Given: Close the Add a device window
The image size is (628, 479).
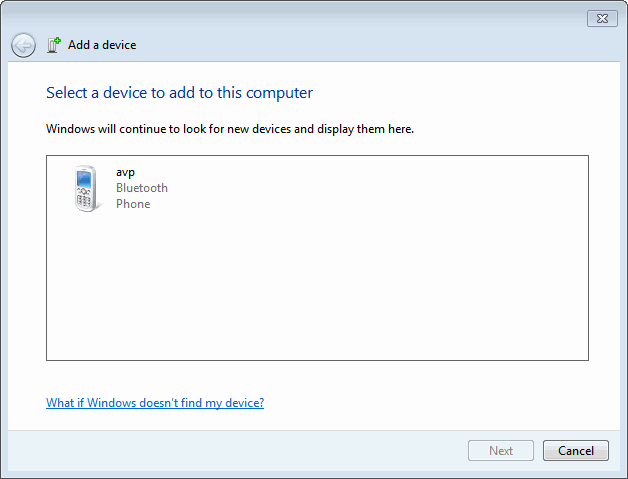Looking at the screenshot, I should point(601,18).
